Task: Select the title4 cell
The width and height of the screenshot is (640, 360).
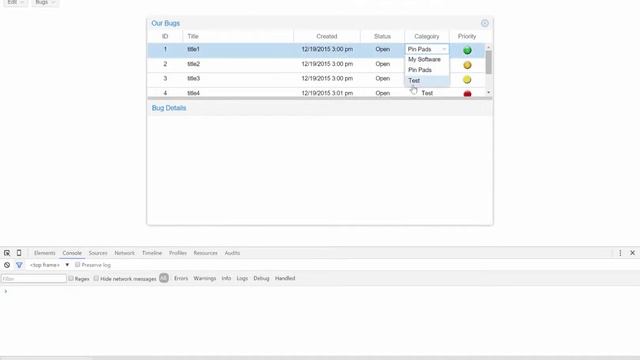Action: [238, 93]
